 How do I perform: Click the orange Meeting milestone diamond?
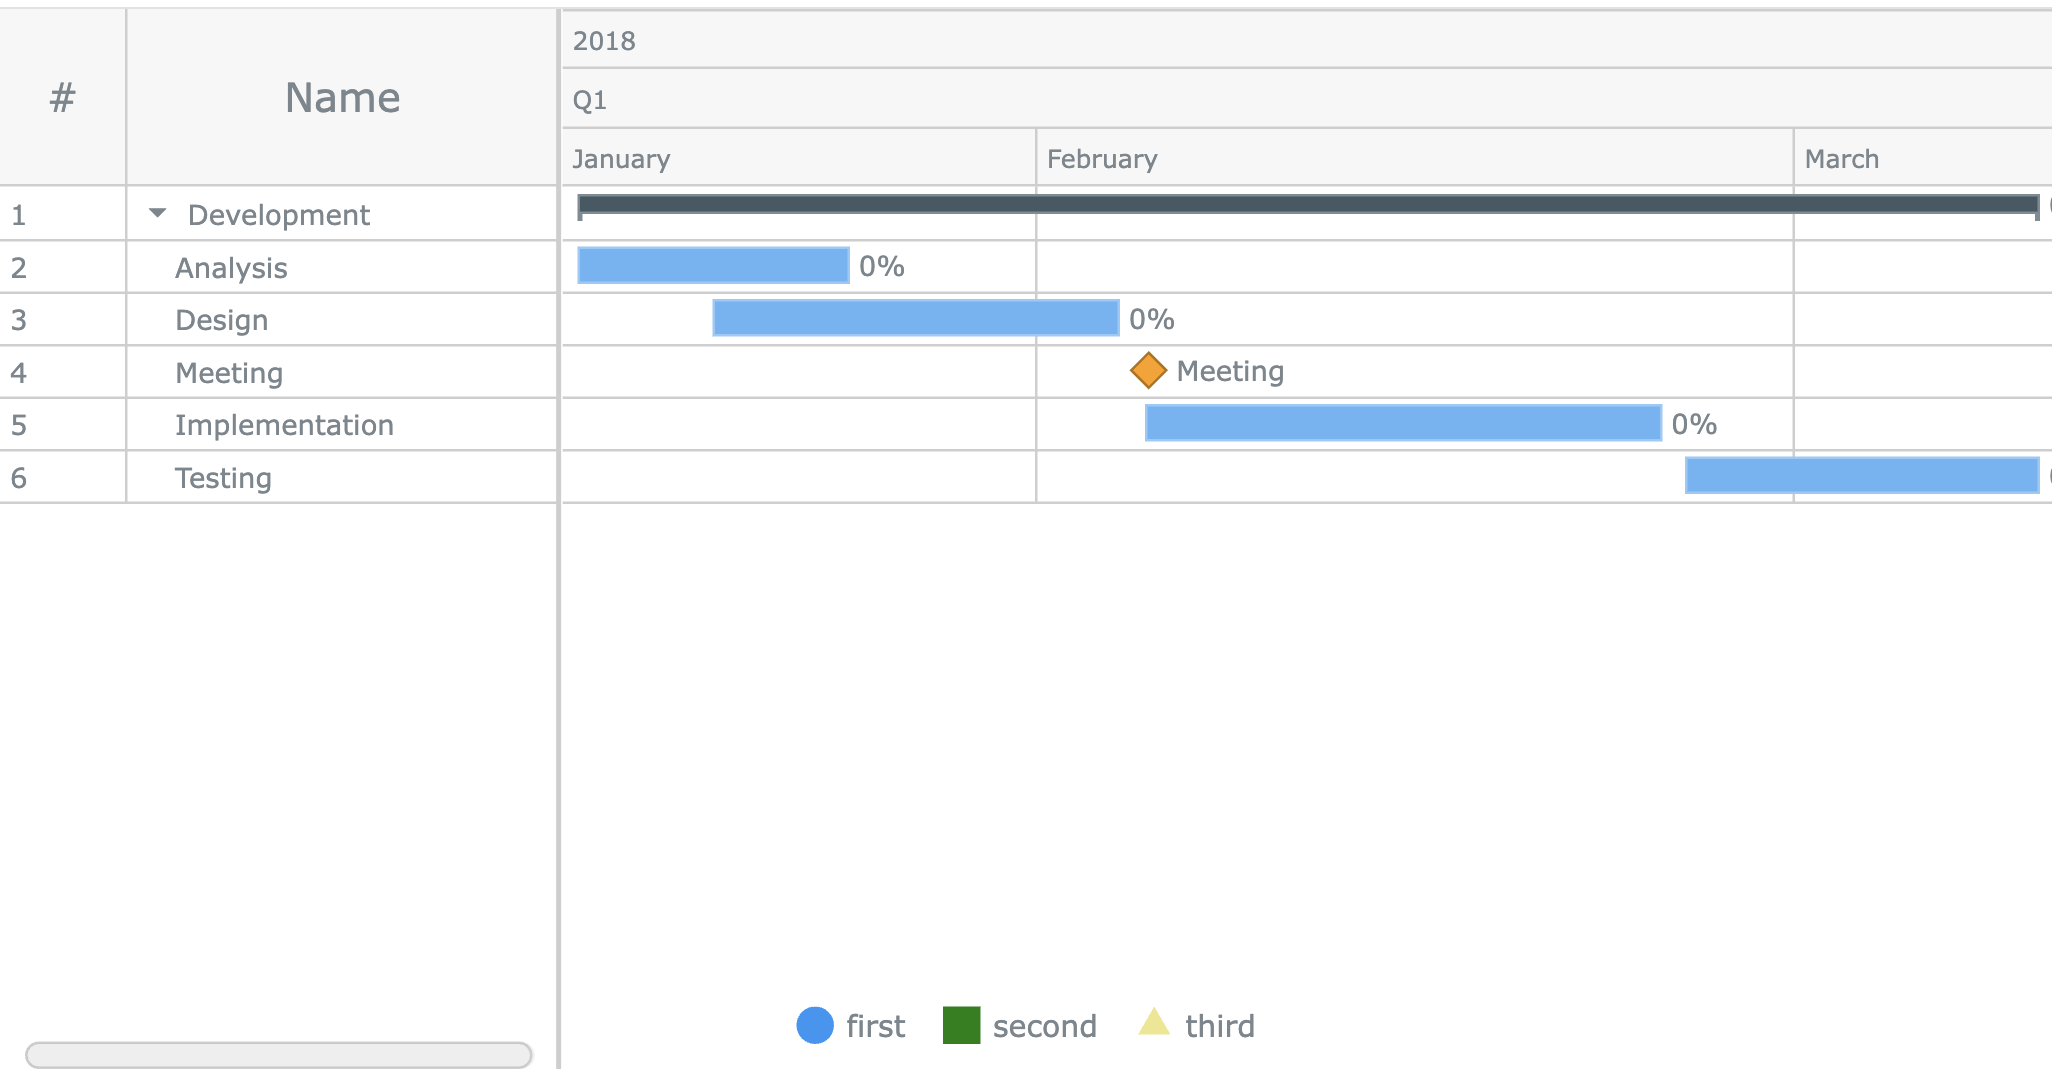pos(1148,370)
